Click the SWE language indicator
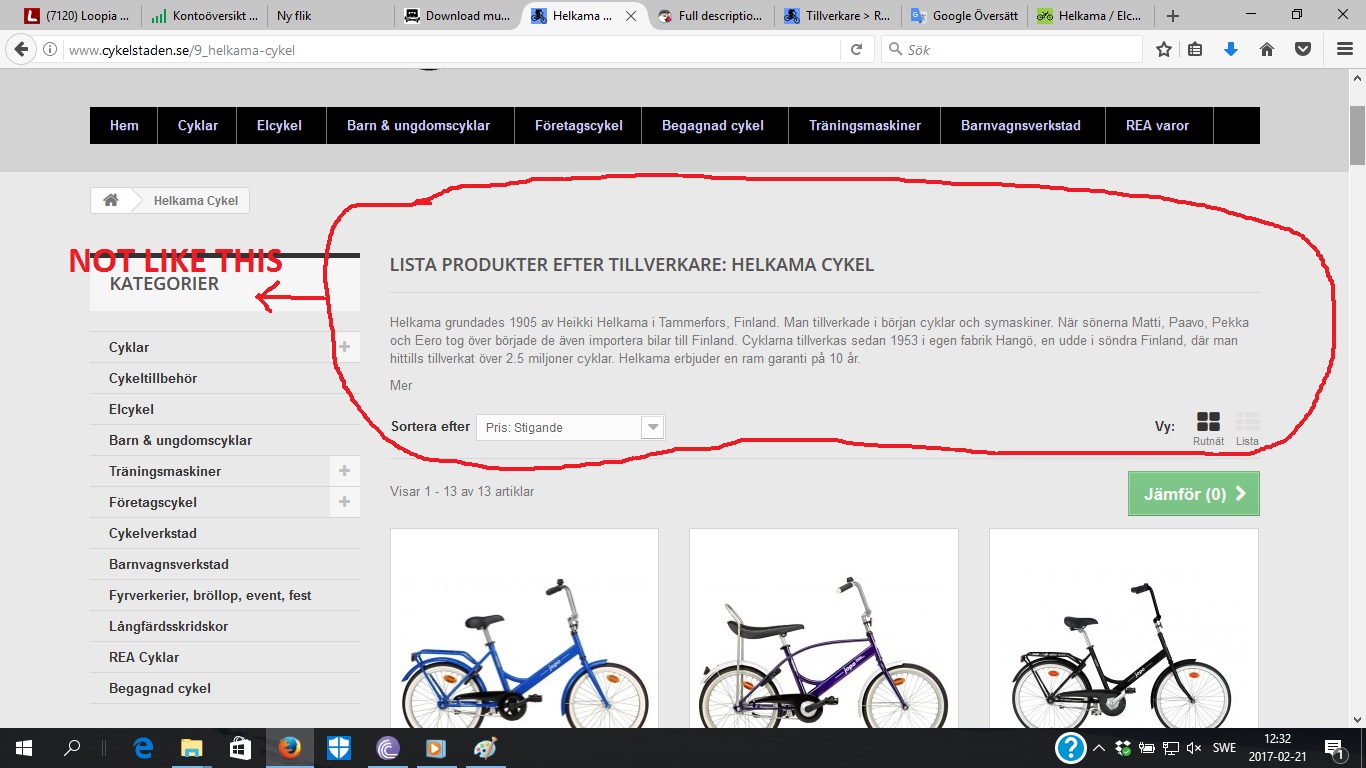The height and width of the screenshot is (768, 1366). coord(1224,747)
